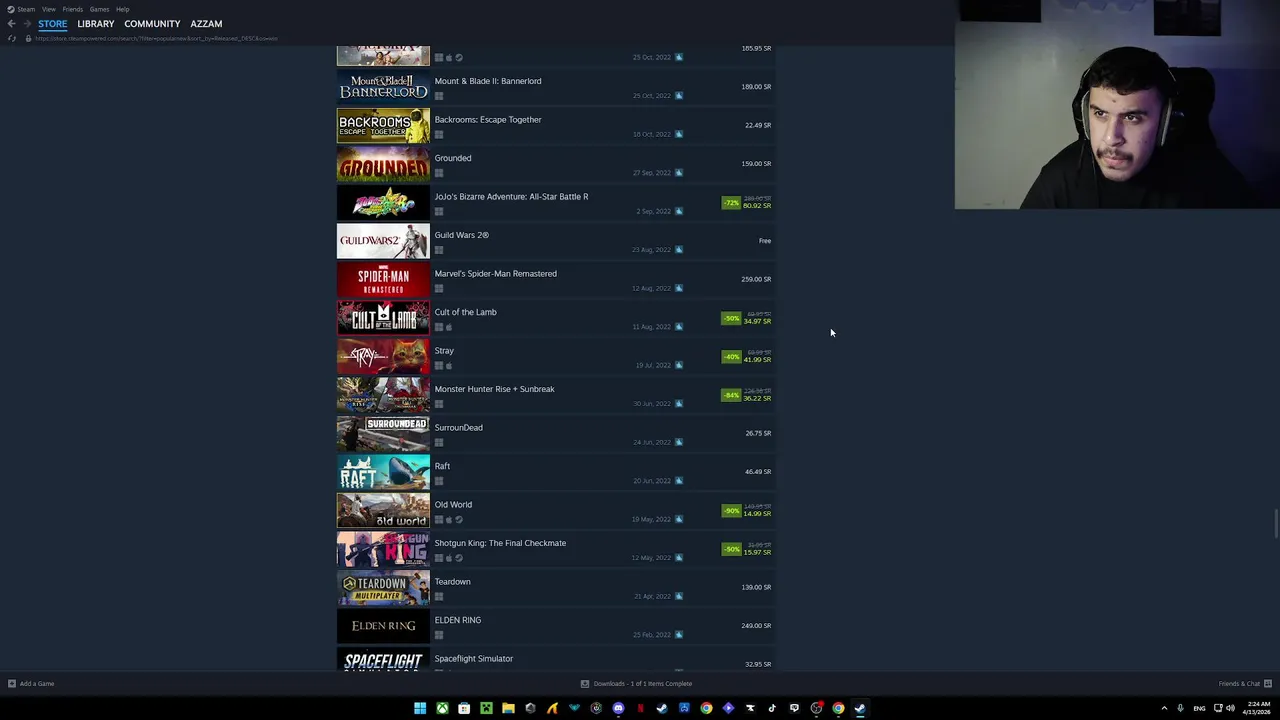Click the Teardown thumbnail
The height and width of the screenshot is (720, 1280).
pos(383,588)
